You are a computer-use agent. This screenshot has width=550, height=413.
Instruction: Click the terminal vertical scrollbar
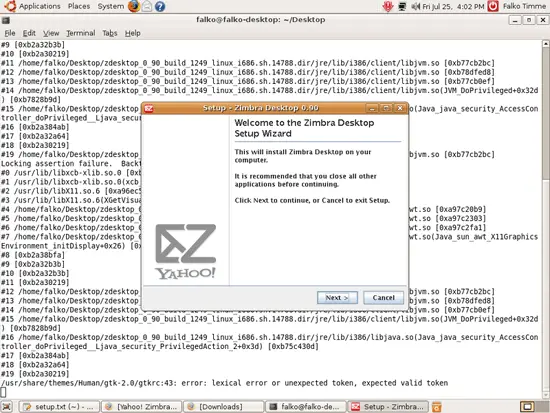coord(545,219)
